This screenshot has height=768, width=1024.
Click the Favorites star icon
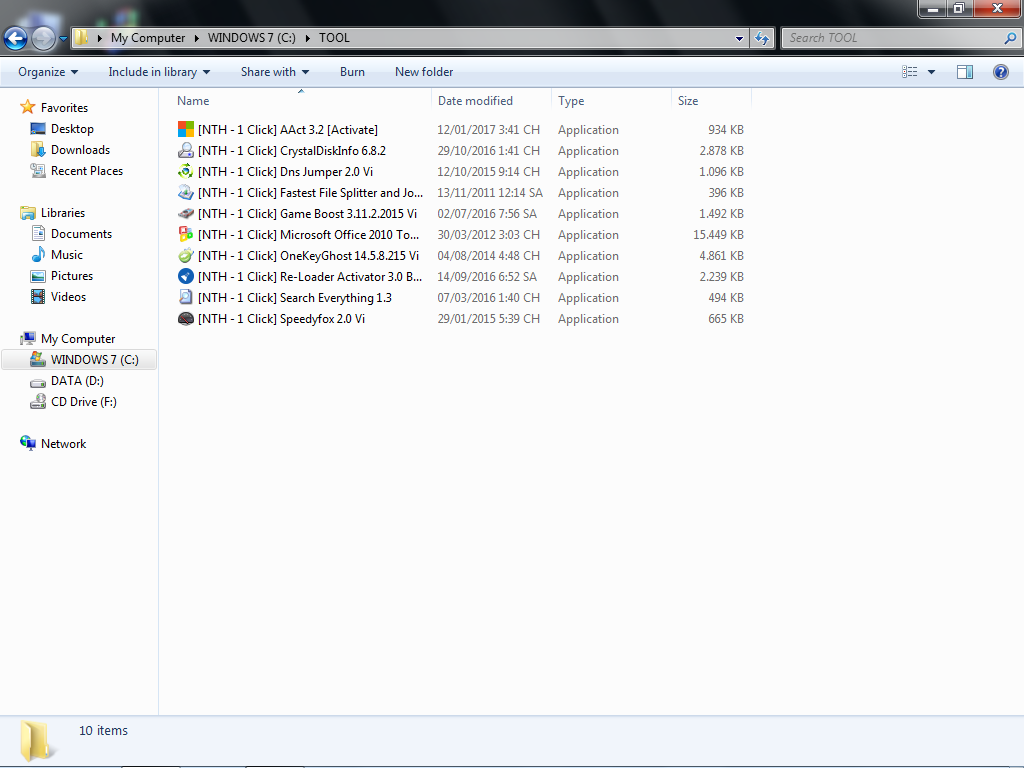[x=27, y=106]
